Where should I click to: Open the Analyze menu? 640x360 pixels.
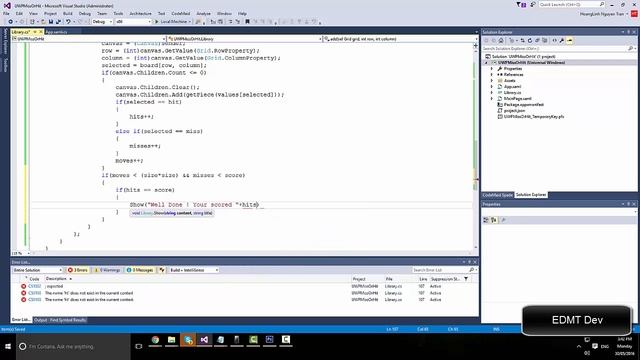203,13
